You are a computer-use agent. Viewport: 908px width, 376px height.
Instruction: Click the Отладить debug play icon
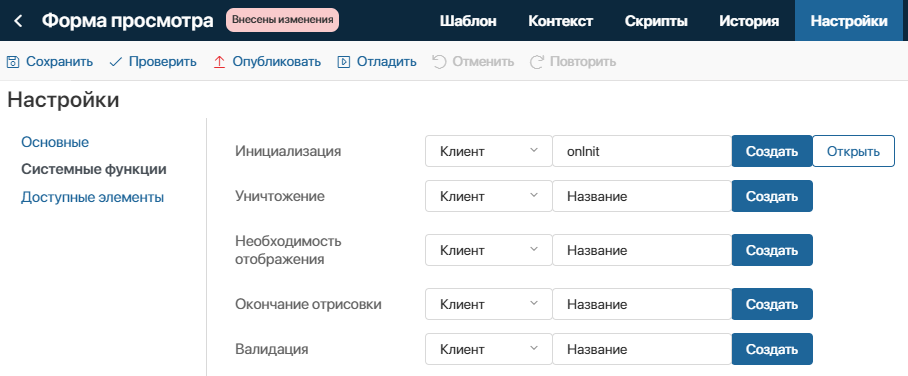point(343,61)
